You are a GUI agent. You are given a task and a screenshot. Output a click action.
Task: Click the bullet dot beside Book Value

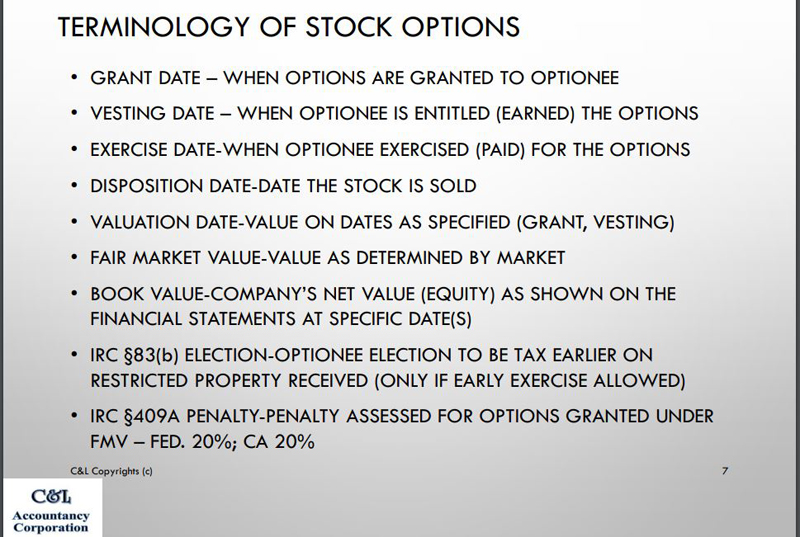(x=74, y=294)
